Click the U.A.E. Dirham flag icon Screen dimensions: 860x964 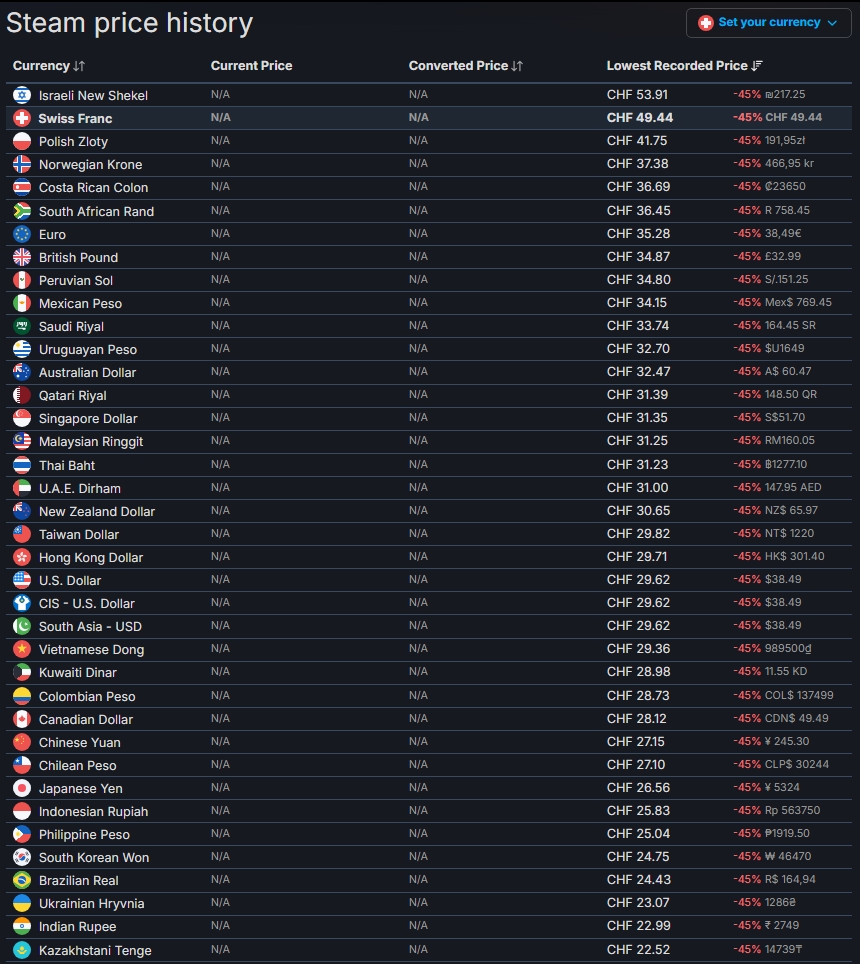click(x=22, y=488)
